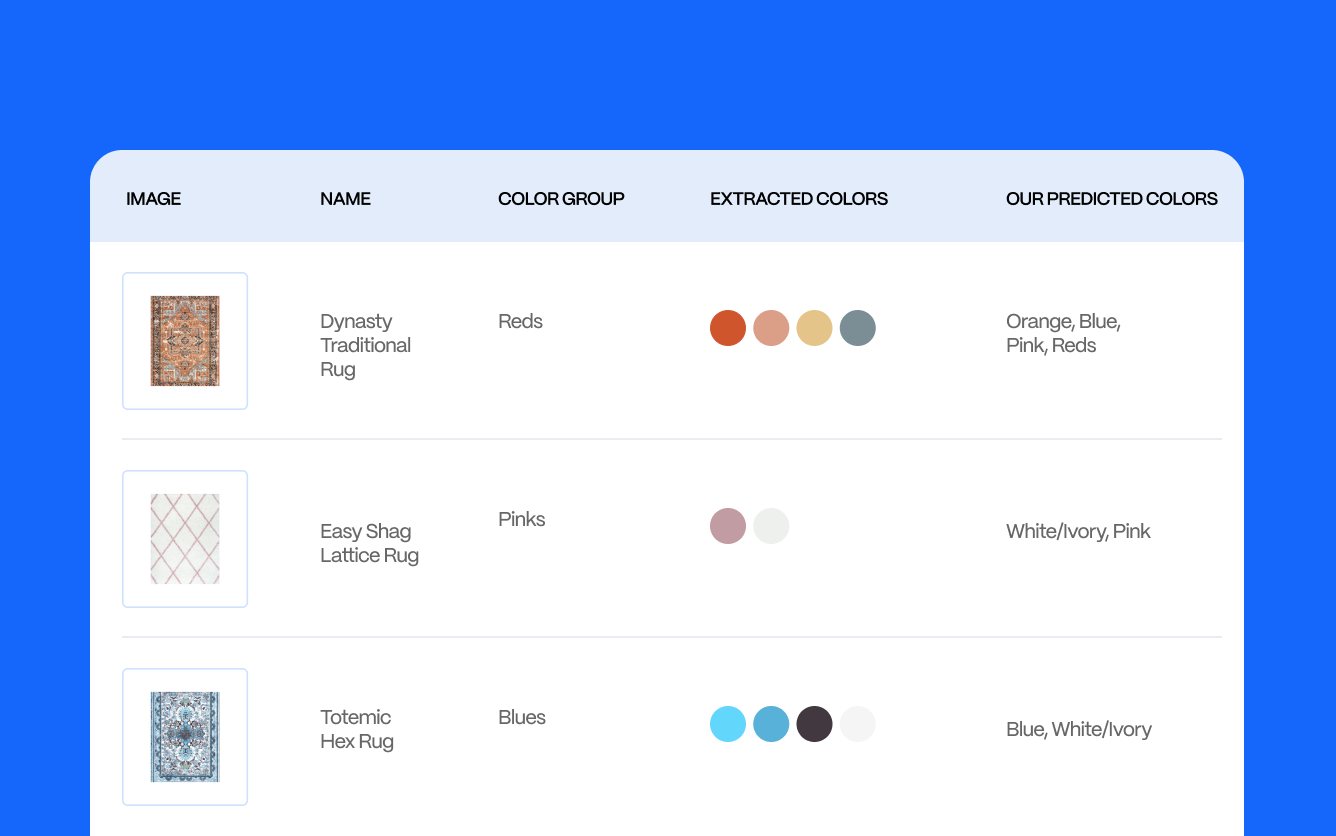
Task: Click the dusty pink swatch for Easy Shag rug
Action: pyautogui.click(x=728, y=526)
